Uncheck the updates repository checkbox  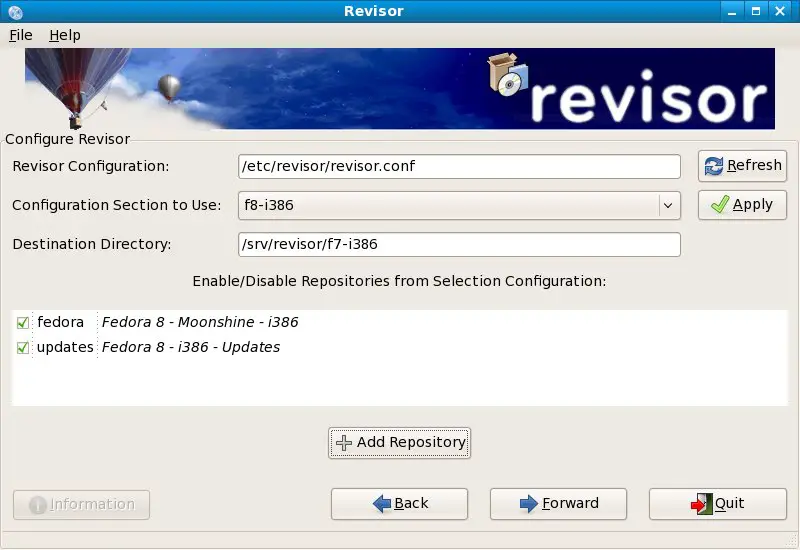[x=22, y=347]
